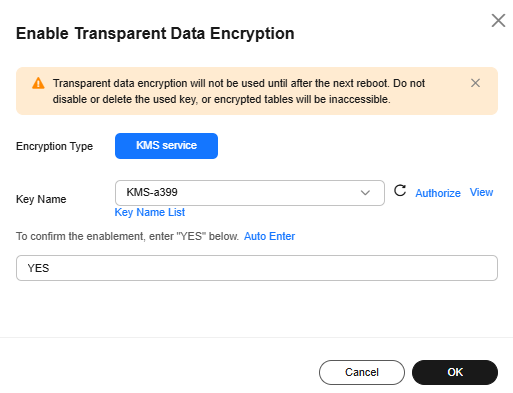Use Auto Enter to fill confirmation
Image resolution: width=513 pixels, height=393 pixels.
(269, 236)
